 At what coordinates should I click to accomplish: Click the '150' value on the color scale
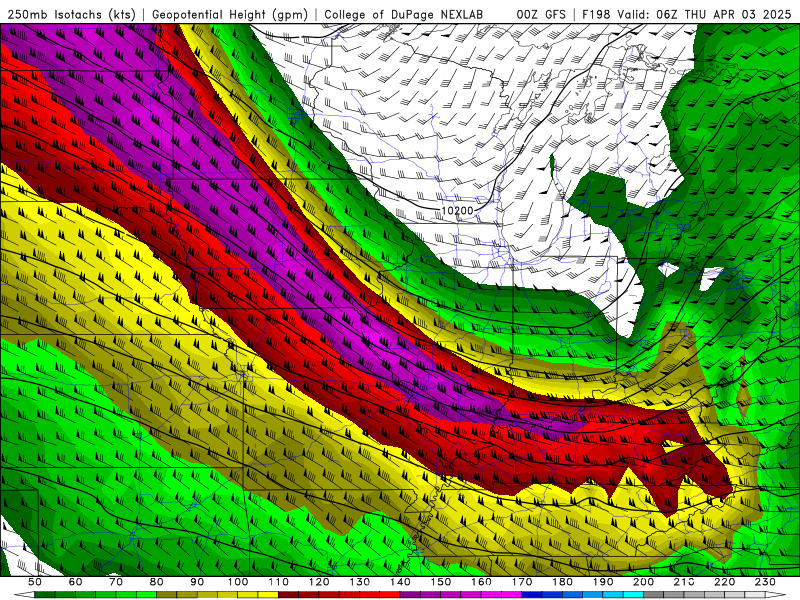click(x=440, y=582)
